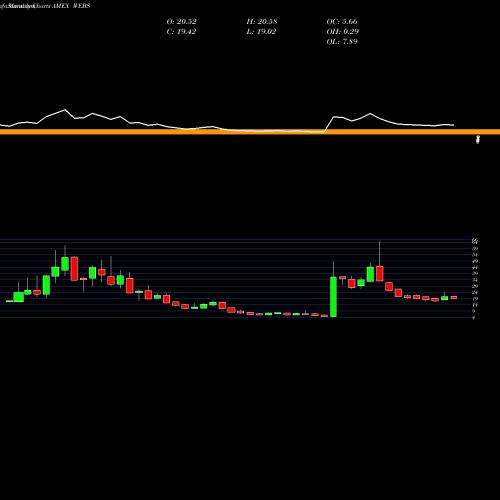Click the low price value L: 19.02
This screenshot has height=500, width=500.
click(261, 32)
